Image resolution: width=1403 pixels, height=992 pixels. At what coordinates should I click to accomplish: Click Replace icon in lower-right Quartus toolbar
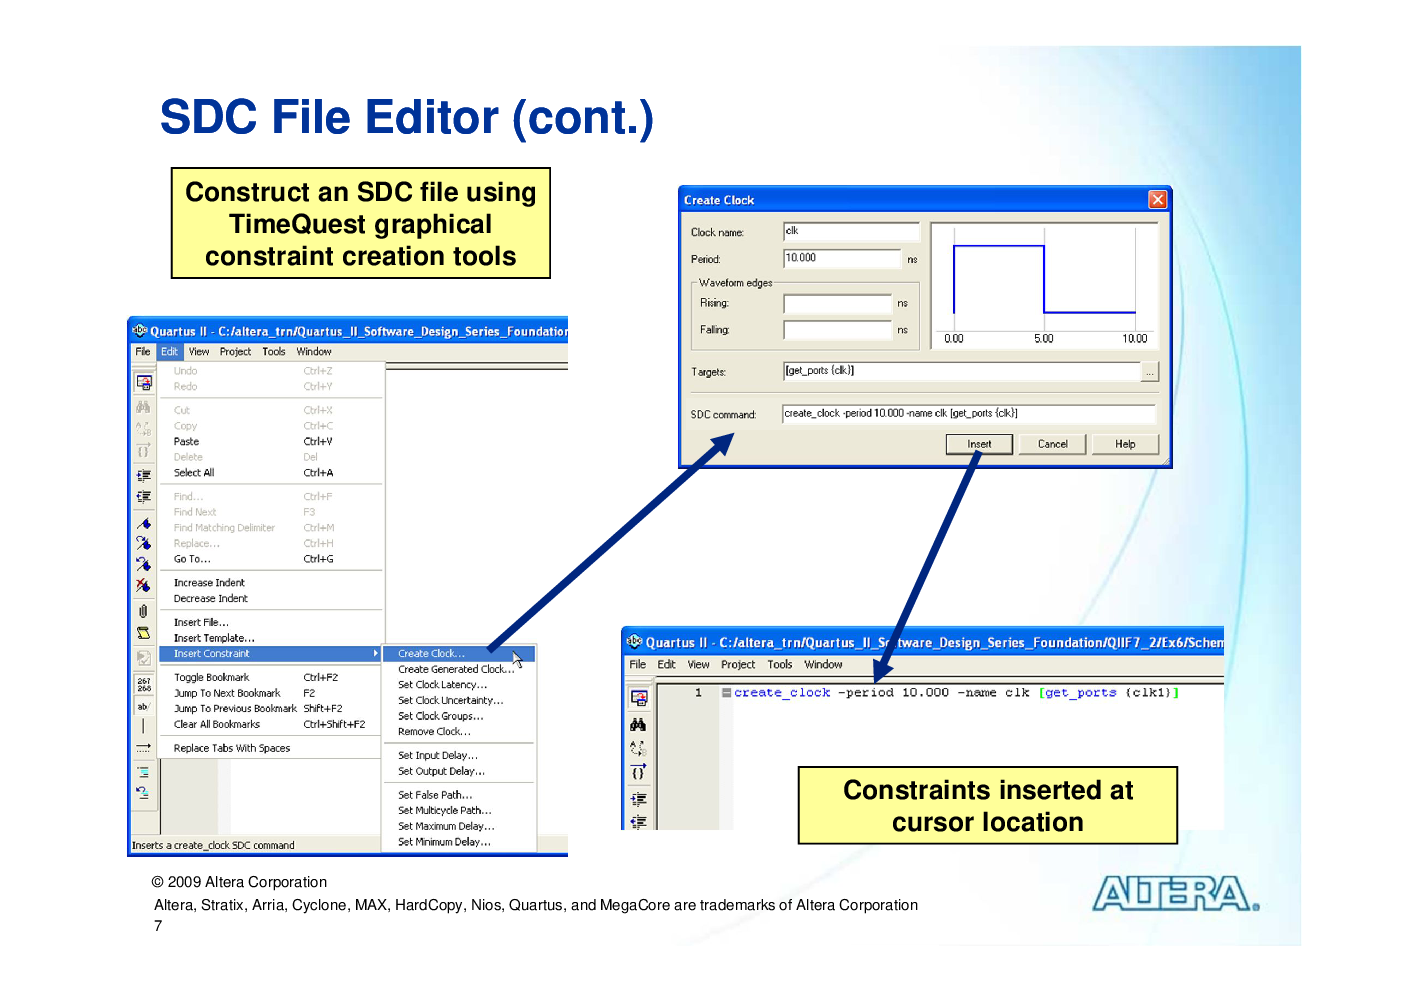[638, 748]
